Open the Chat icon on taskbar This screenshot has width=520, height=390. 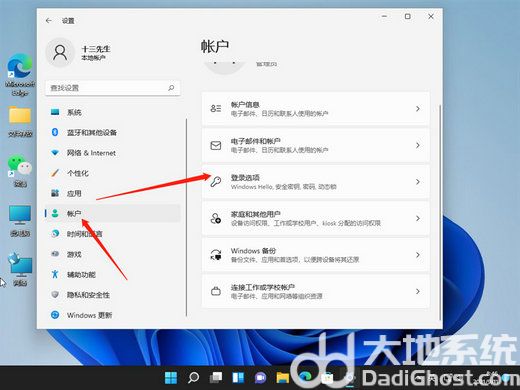point(261,378)
